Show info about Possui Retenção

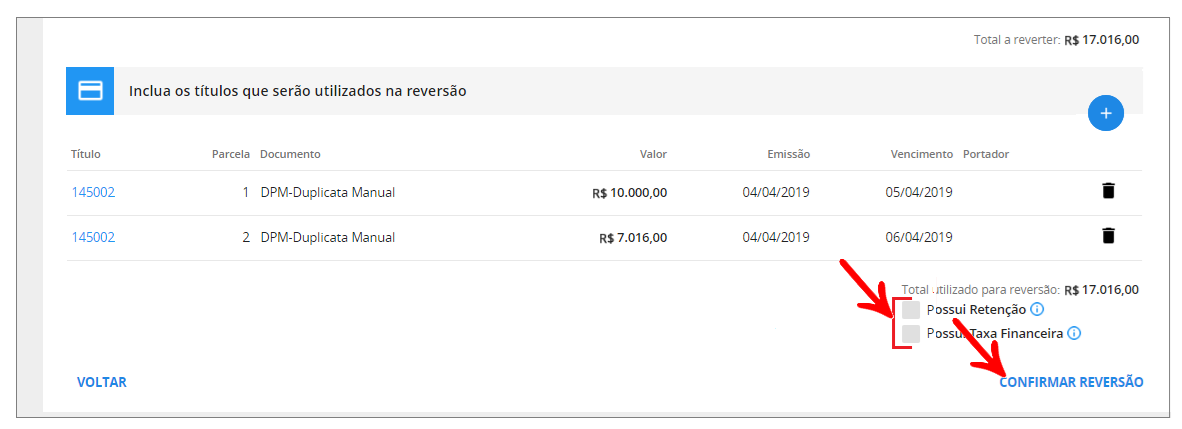coord(1037,309)
